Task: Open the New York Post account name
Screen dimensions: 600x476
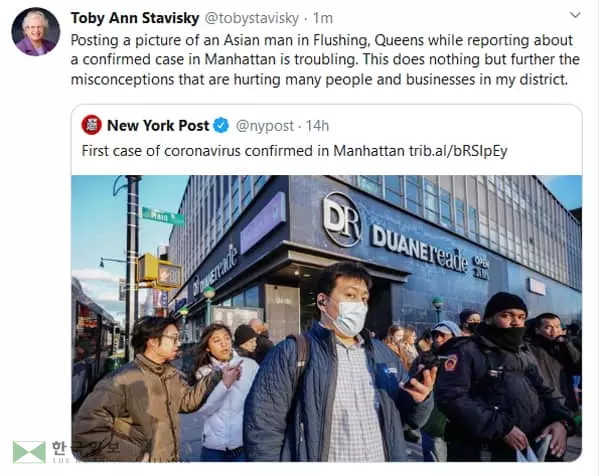Action: pyautogui.click(x=158, y=126)
